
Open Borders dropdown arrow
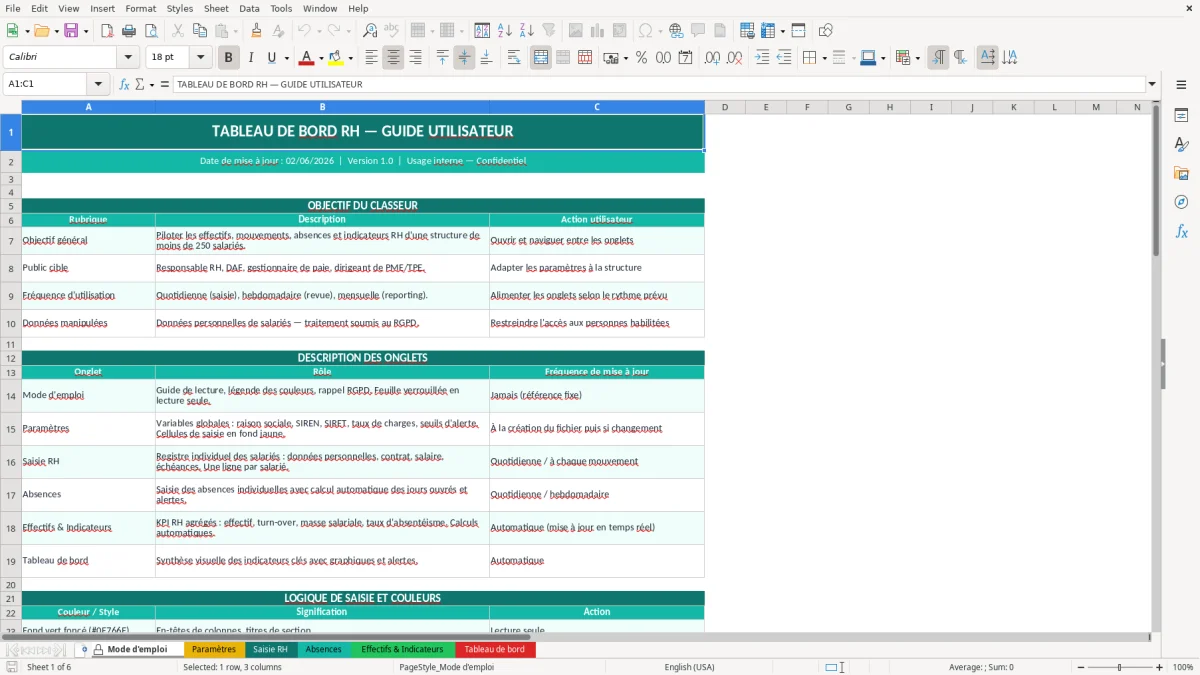click(x=824, y=58)
